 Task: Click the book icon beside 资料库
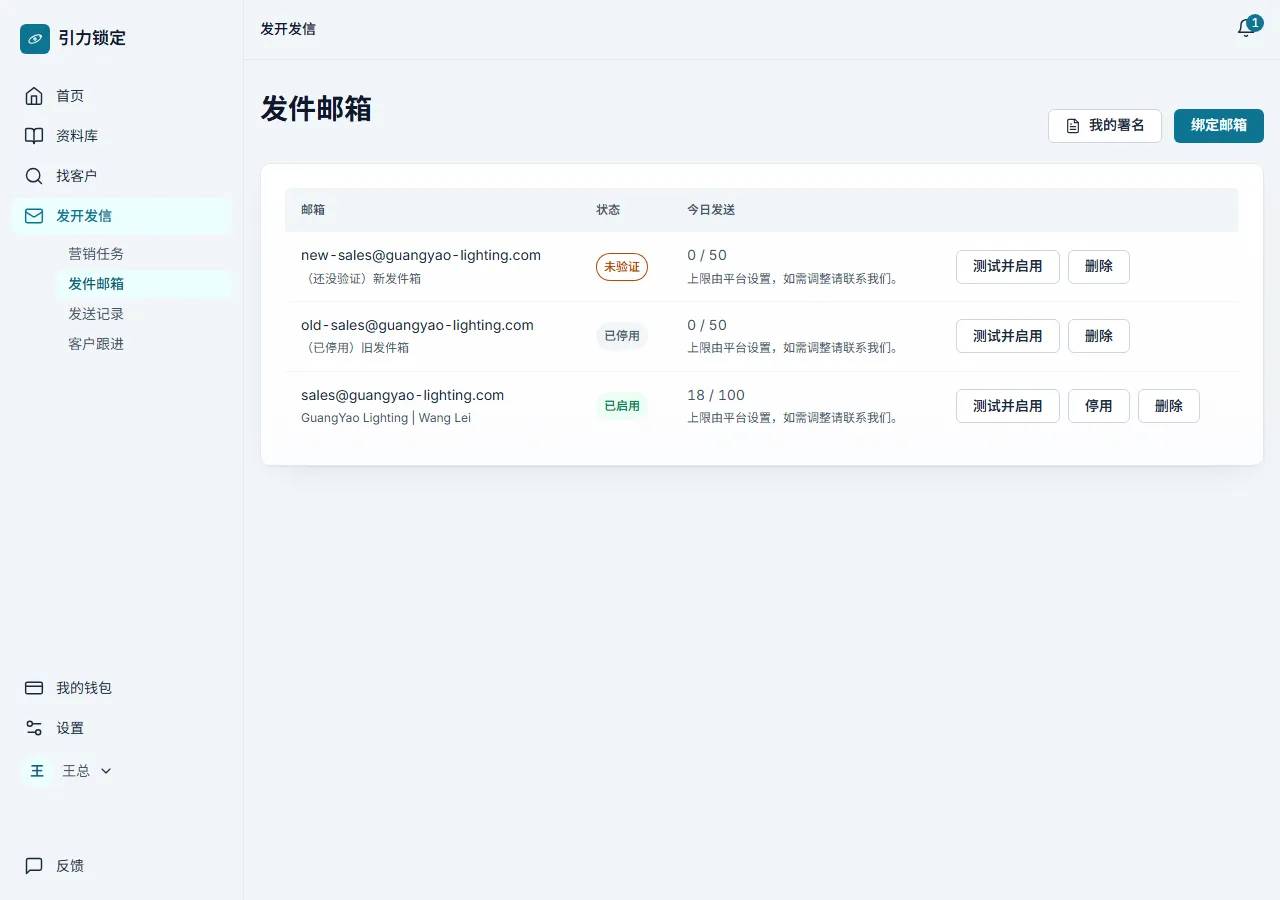(x=34, y=136)
